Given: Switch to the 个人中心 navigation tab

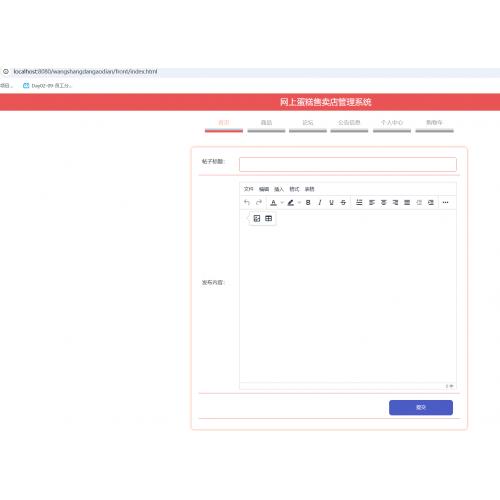Looking at the screenshot, I should pos(392,123).
